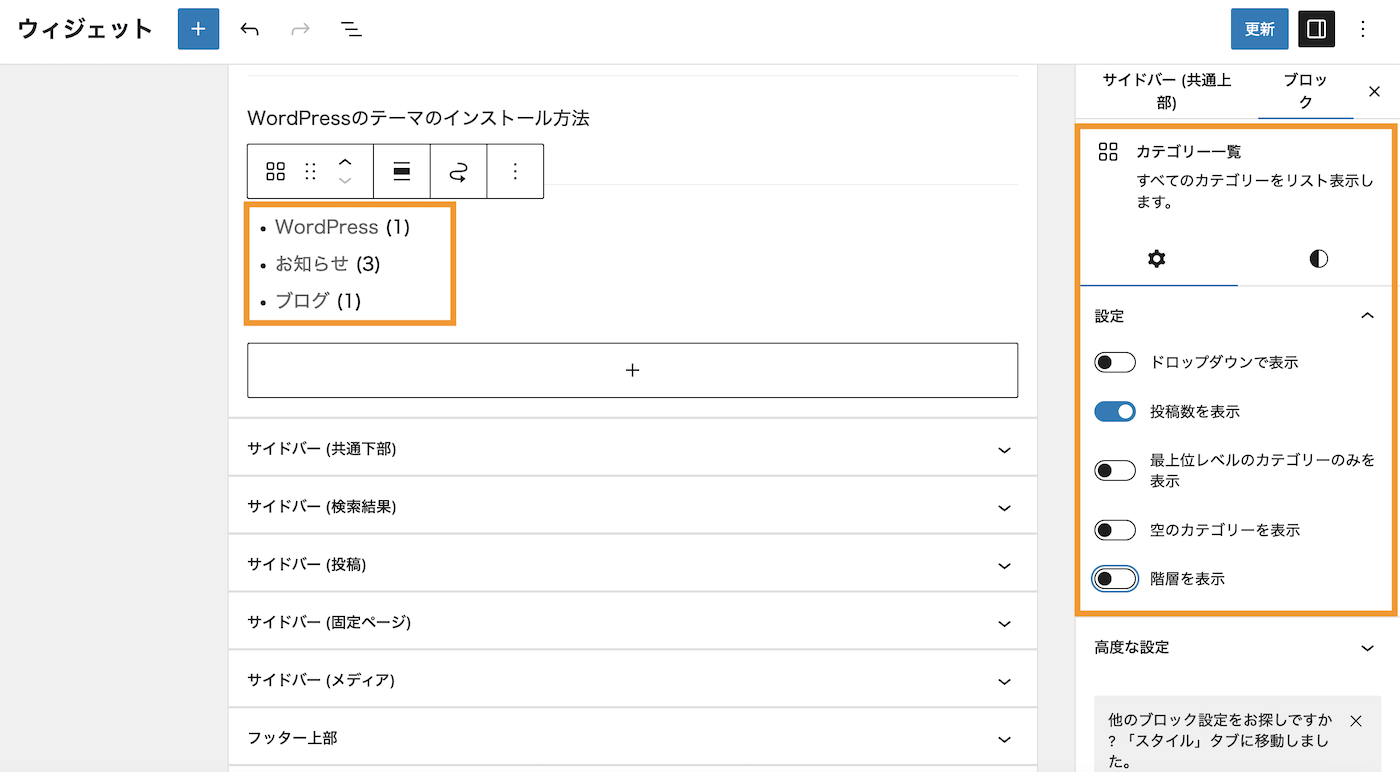This screenshot has width=1400, height=772.
Task: Open the ブロック sidebar tab
Action: [x=1305, y=91]
